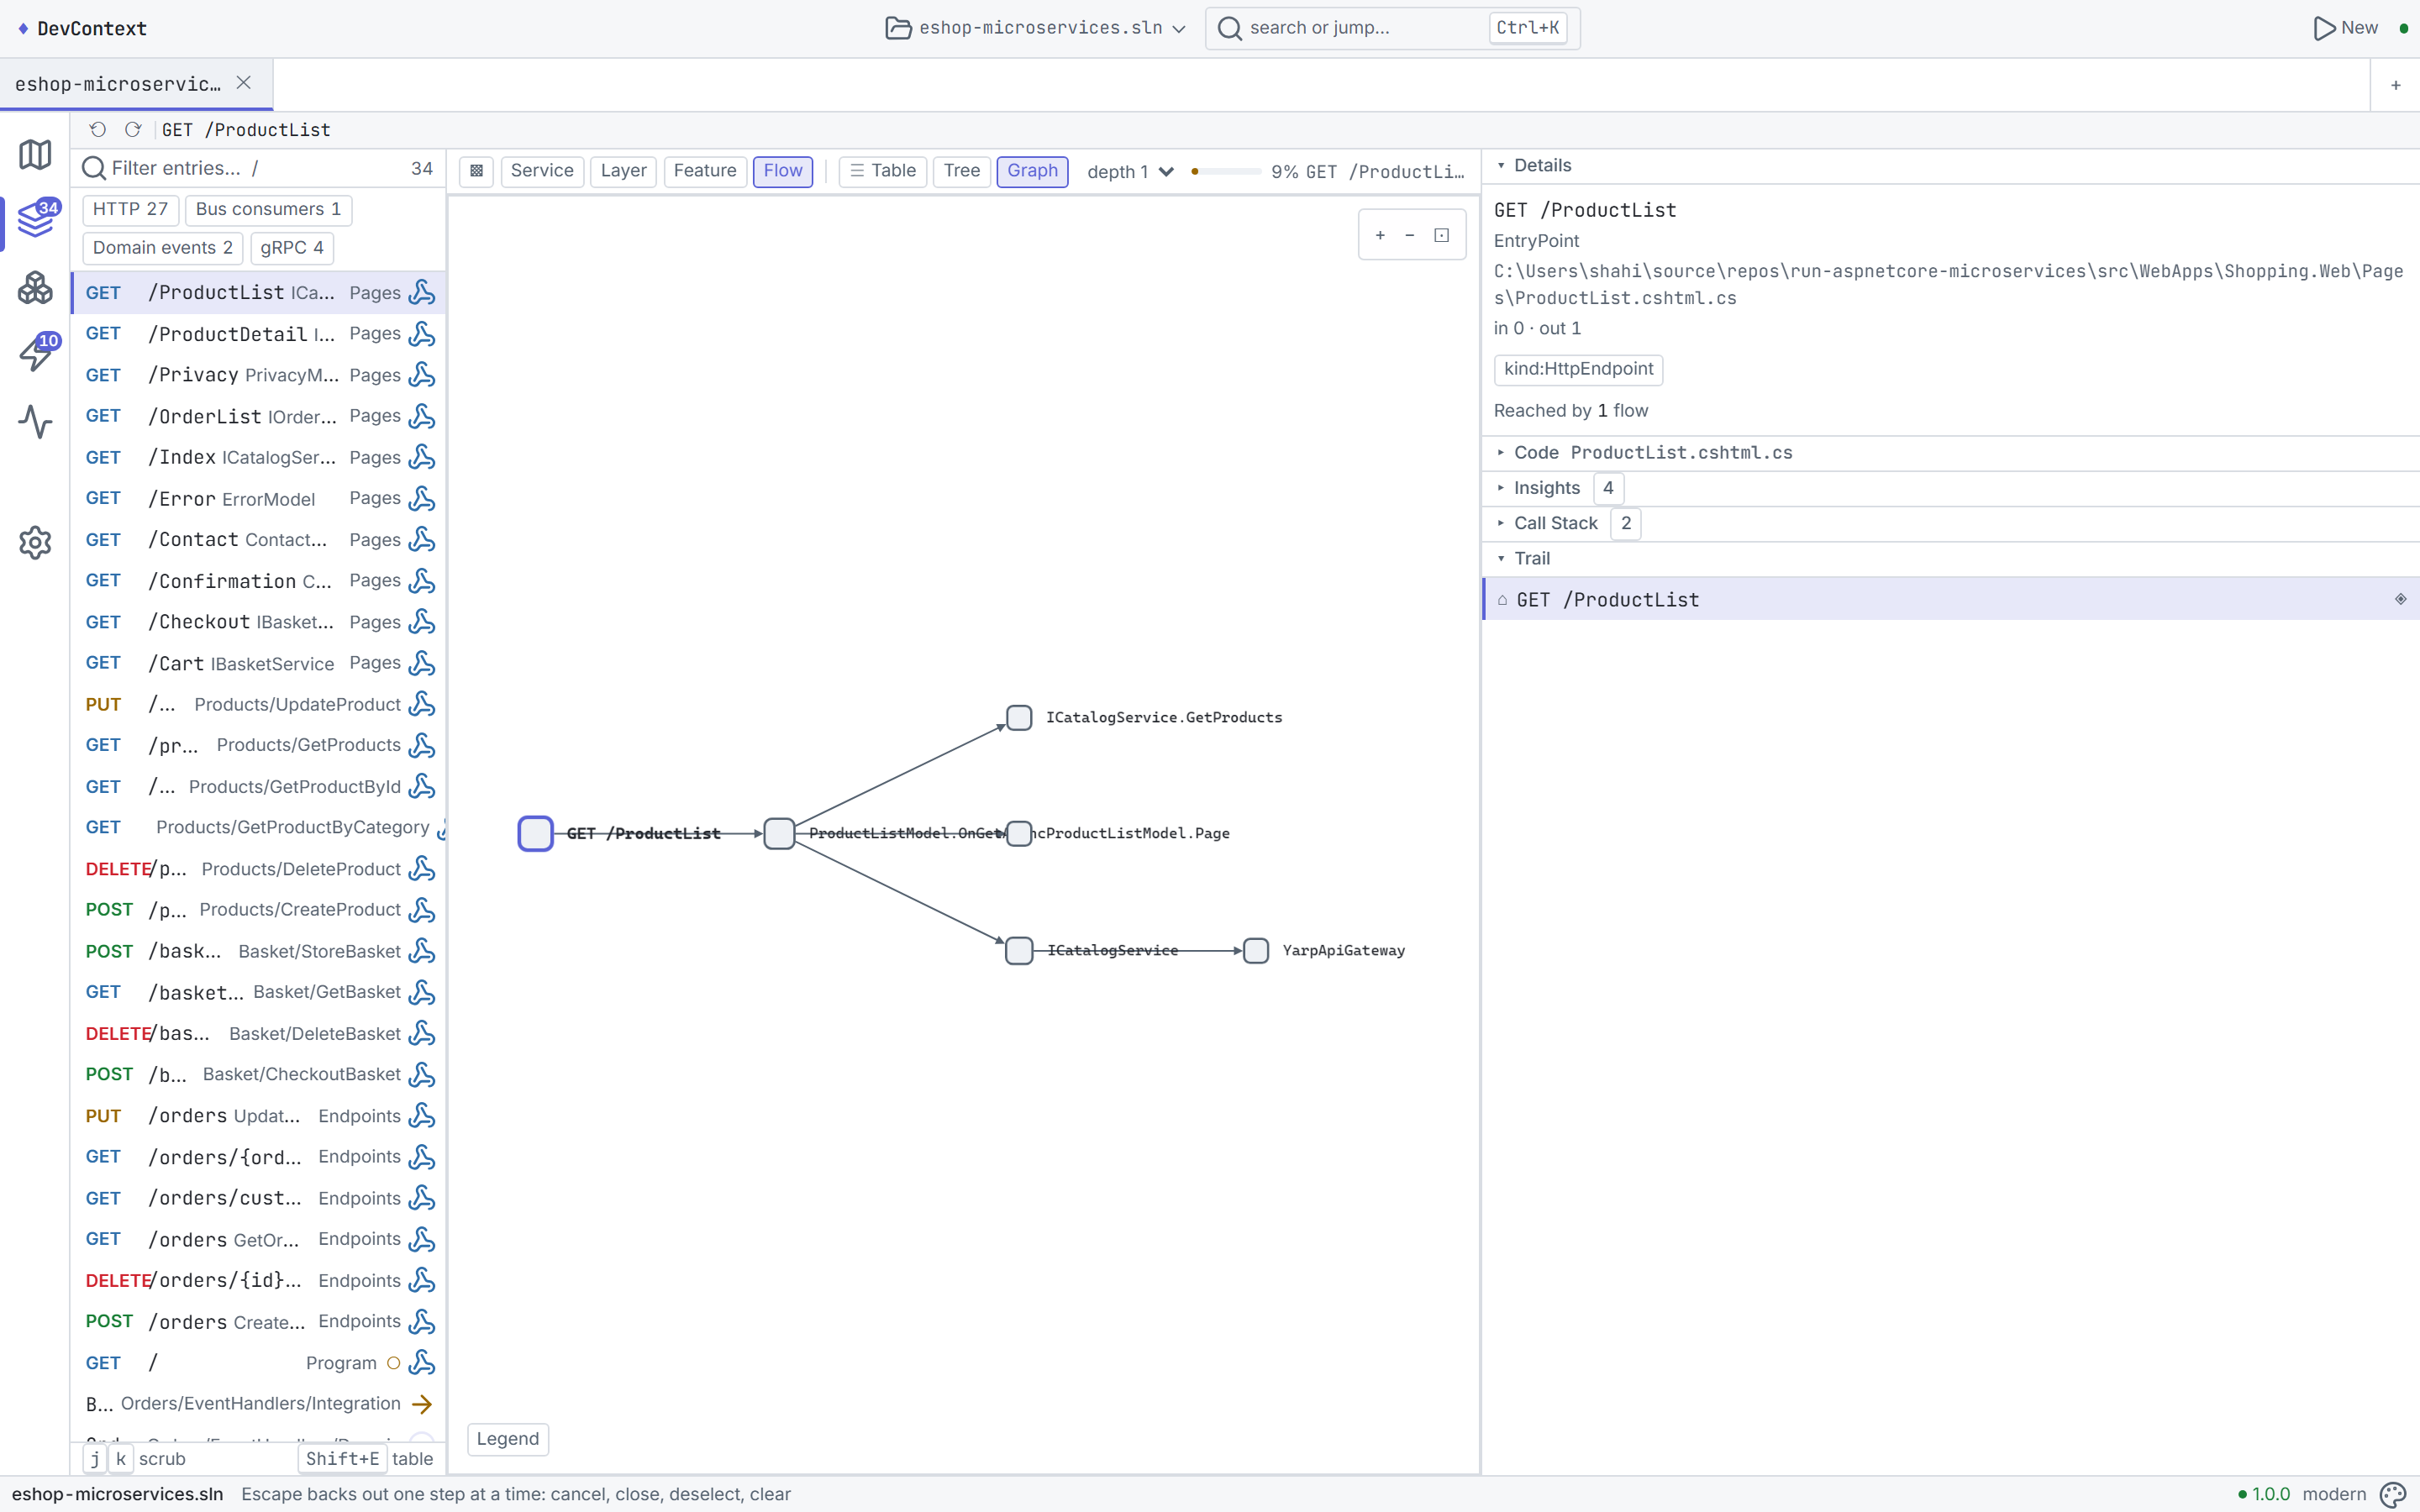Click the New button label

(2359, 28)
